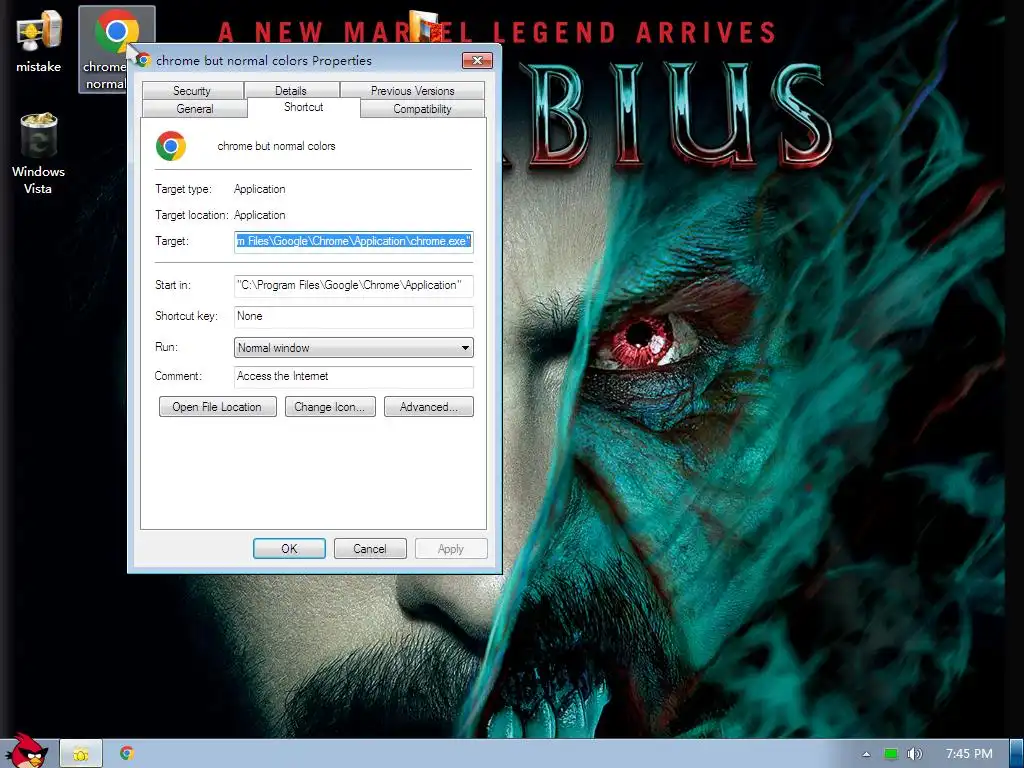
Task: Open the volume speaker tray icon
Action: tap(915, 754)
